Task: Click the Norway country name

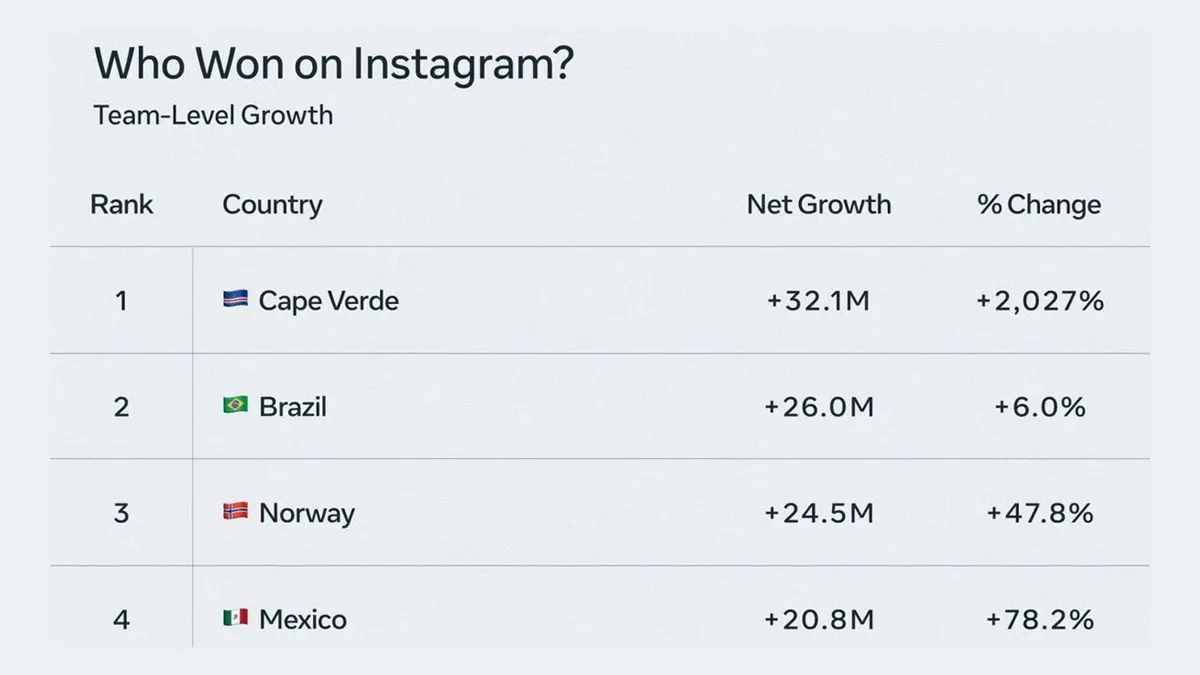Action: tap(307, 513)
